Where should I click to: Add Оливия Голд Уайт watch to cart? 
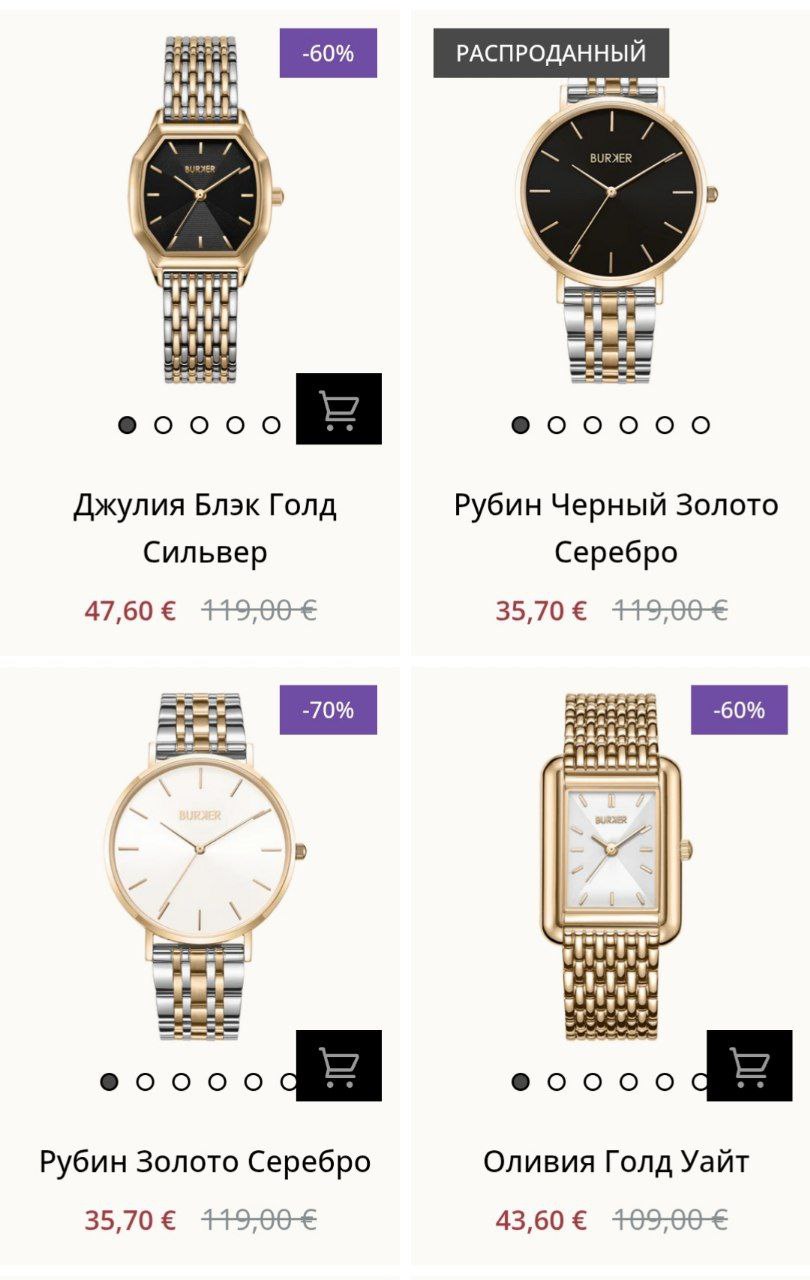(749, 1066)
